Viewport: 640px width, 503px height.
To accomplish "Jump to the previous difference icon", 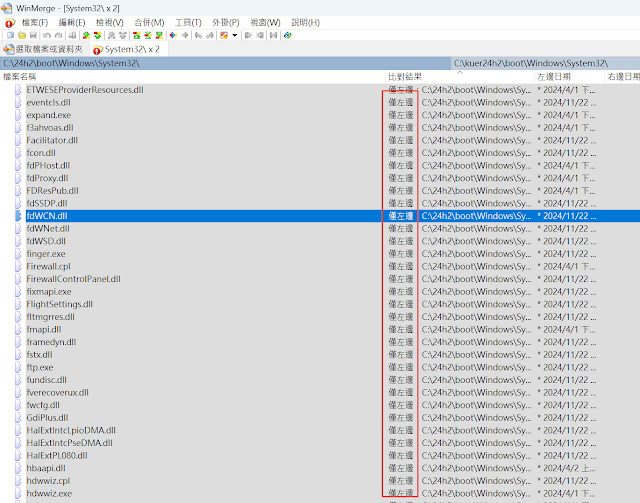I will (98, 36).
